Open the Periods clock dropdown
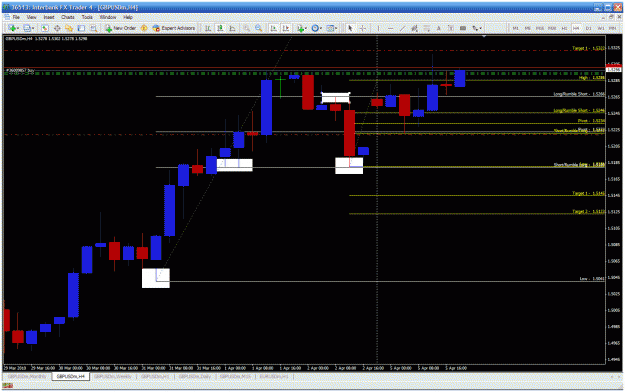This screenshot has width=625, height=392. [316, 28]
